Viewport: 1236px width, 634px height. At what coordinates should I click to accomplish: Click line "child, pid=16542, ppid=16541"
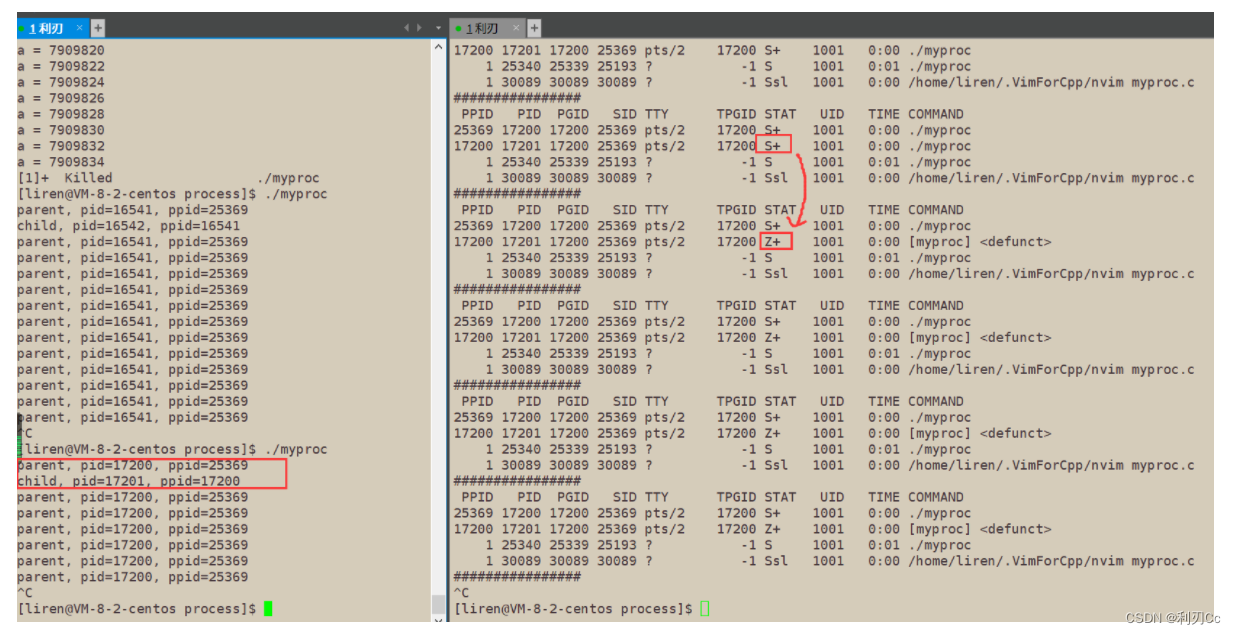tap(129, 226)
